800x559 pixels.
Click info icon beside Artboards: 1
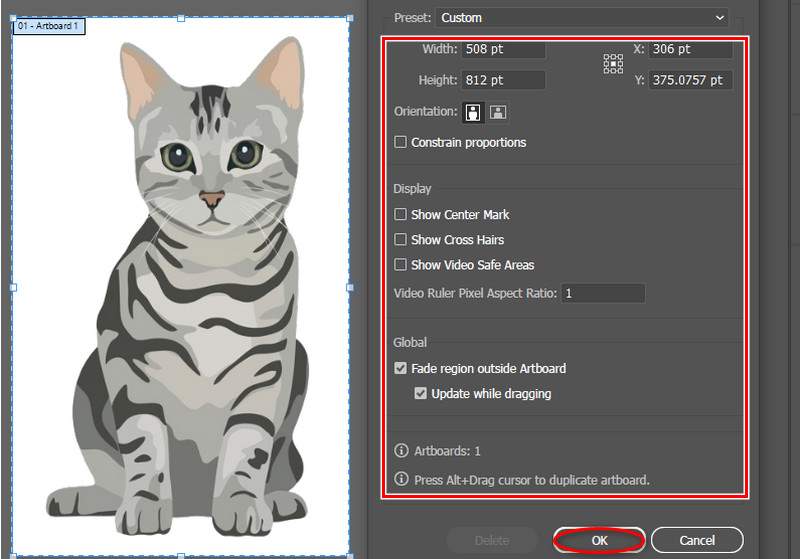(401, 451)
